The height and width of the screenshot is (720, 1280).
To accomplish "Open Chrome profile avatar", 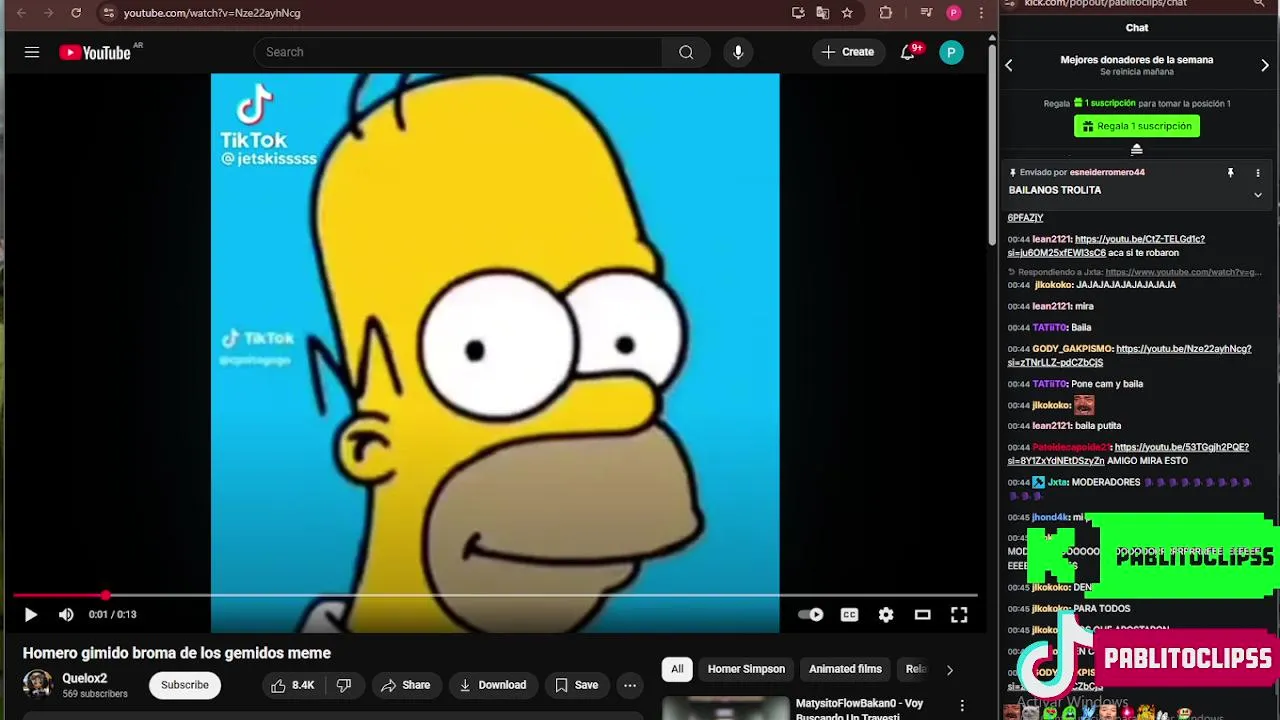I will (x=954, y=13).
